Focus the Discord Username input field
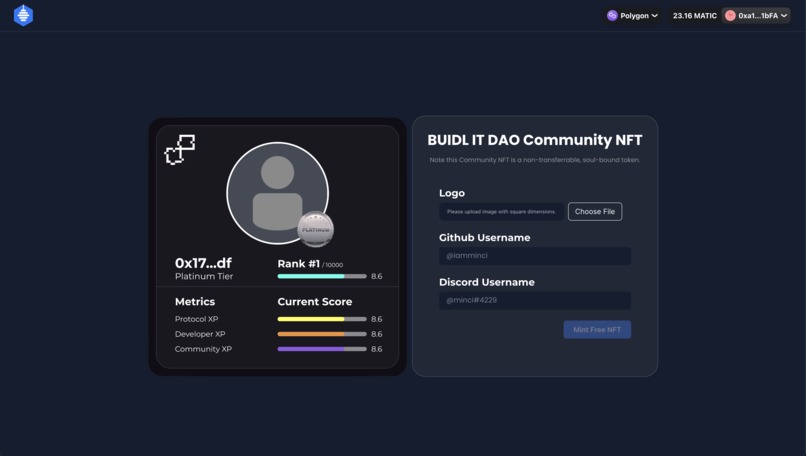Viewport: 806px width, 456px height. pos(535,300)
